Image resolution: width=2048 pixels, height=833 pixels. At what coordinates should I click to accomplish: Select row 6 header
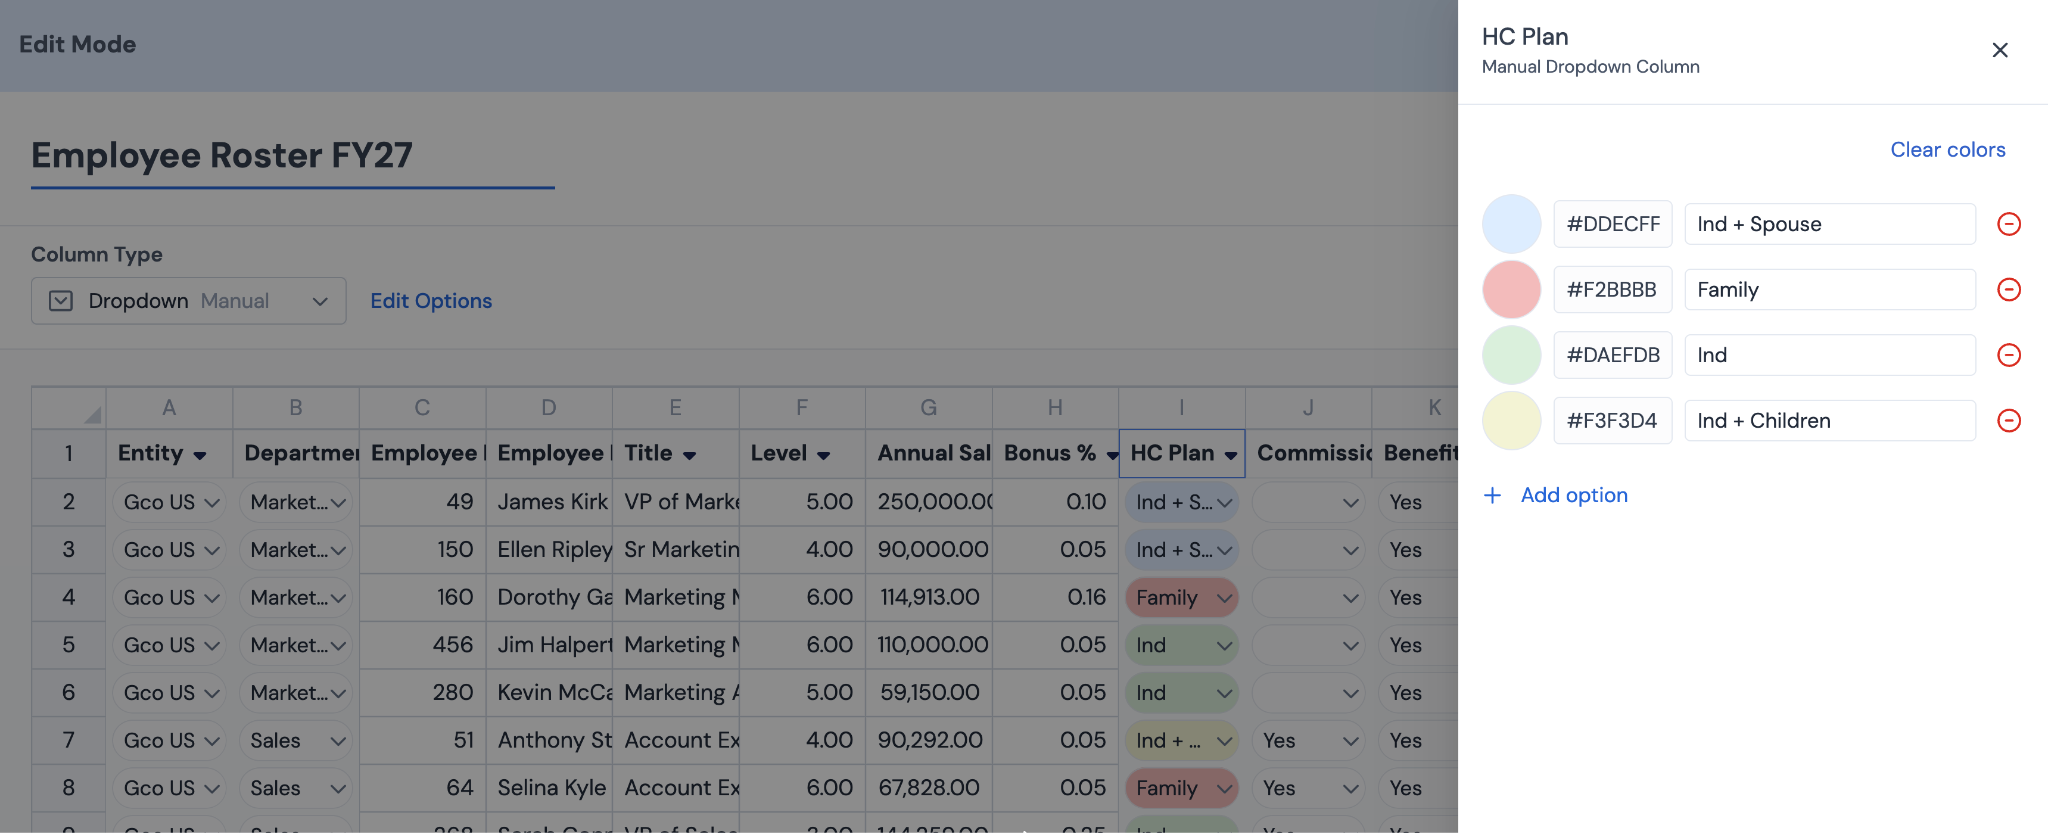click(x=68, y=693)
